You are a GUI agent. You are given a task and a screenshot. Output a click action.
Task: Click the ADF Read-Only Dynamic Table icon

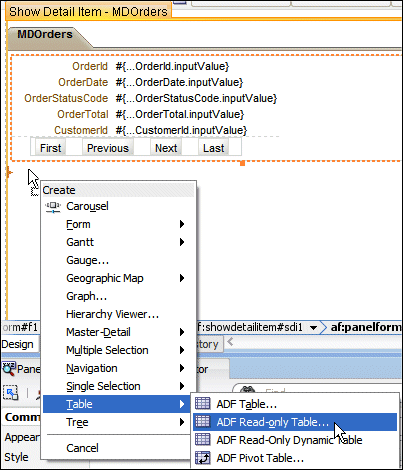coord(202,440)
